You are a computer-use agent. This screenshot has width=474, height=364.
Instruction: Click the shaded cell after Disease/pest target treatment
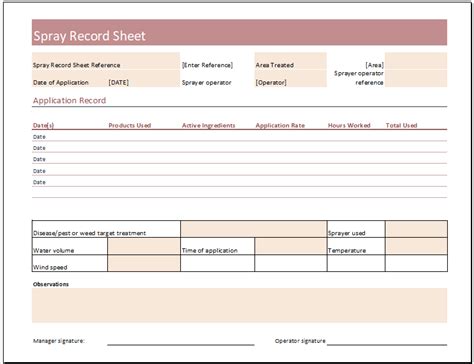(253, 229)
